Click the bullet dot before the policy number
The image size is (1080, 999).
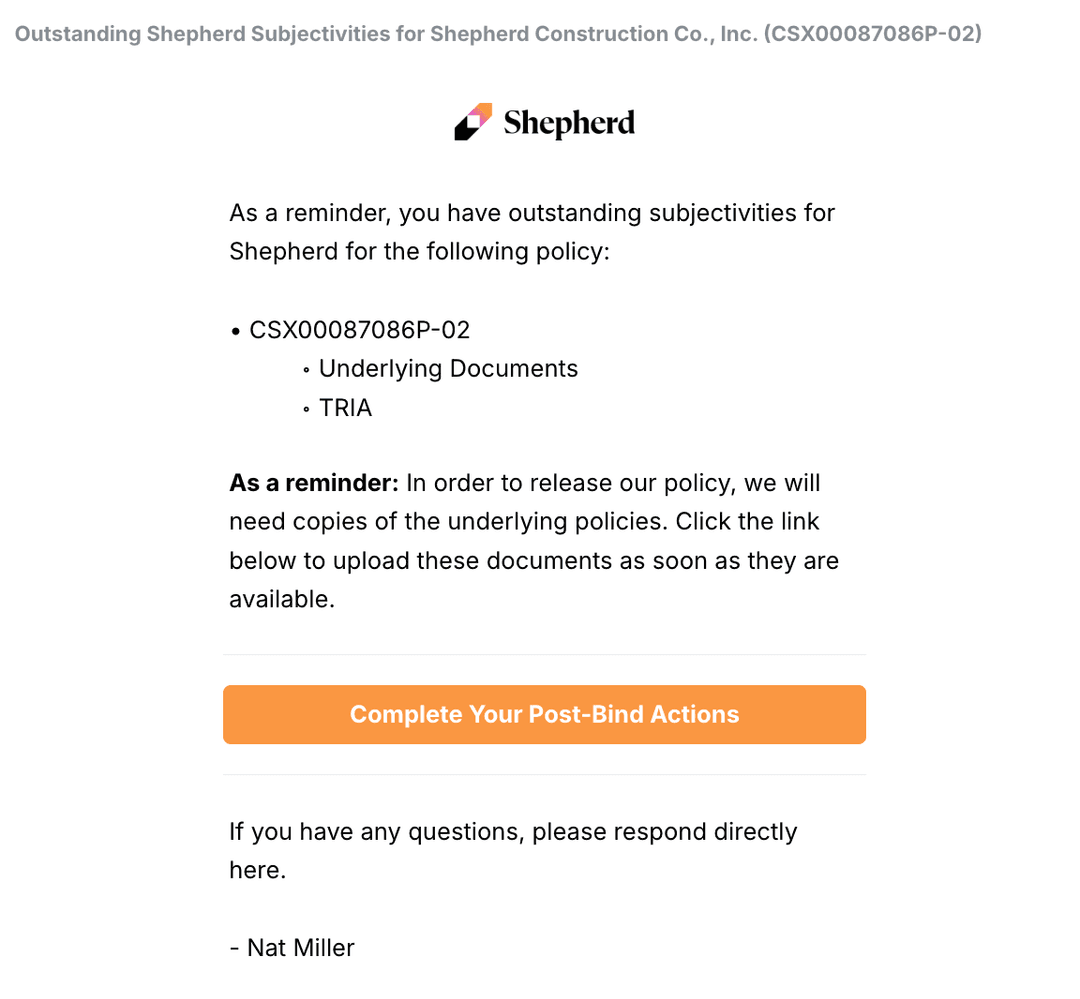tap(236, 331)
